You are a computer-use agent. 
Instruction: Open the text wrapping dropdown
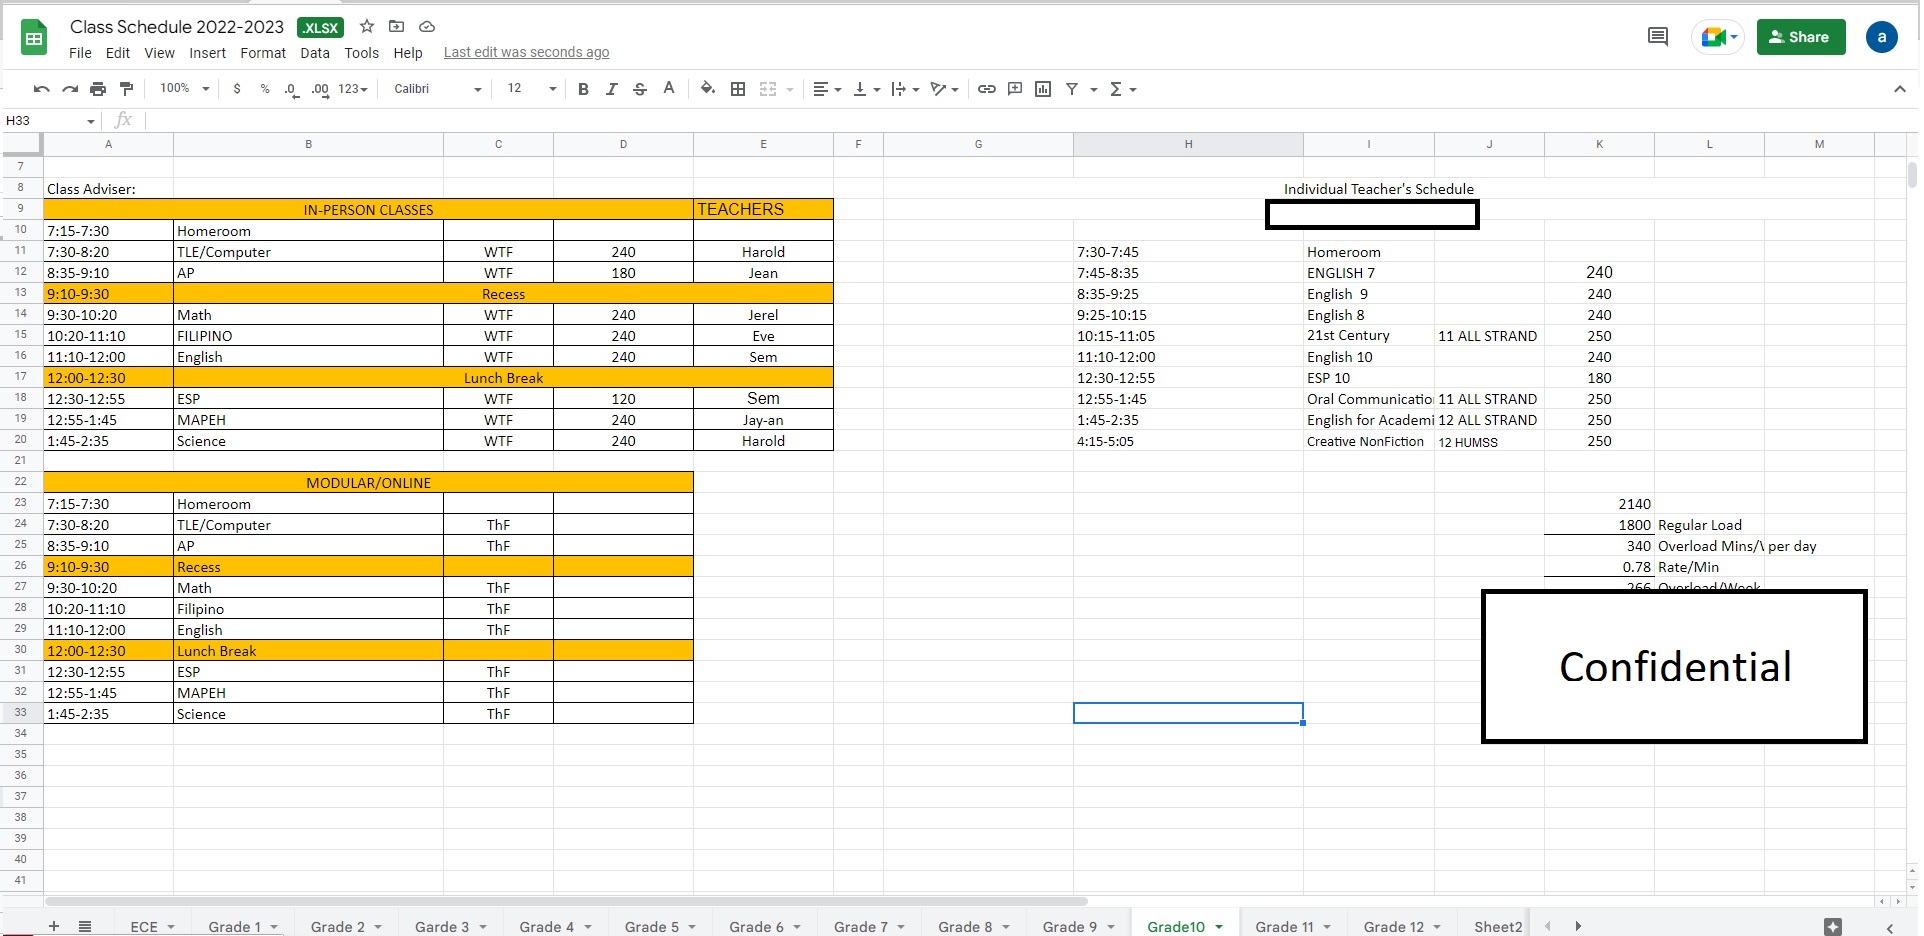[x=905, y=89]
